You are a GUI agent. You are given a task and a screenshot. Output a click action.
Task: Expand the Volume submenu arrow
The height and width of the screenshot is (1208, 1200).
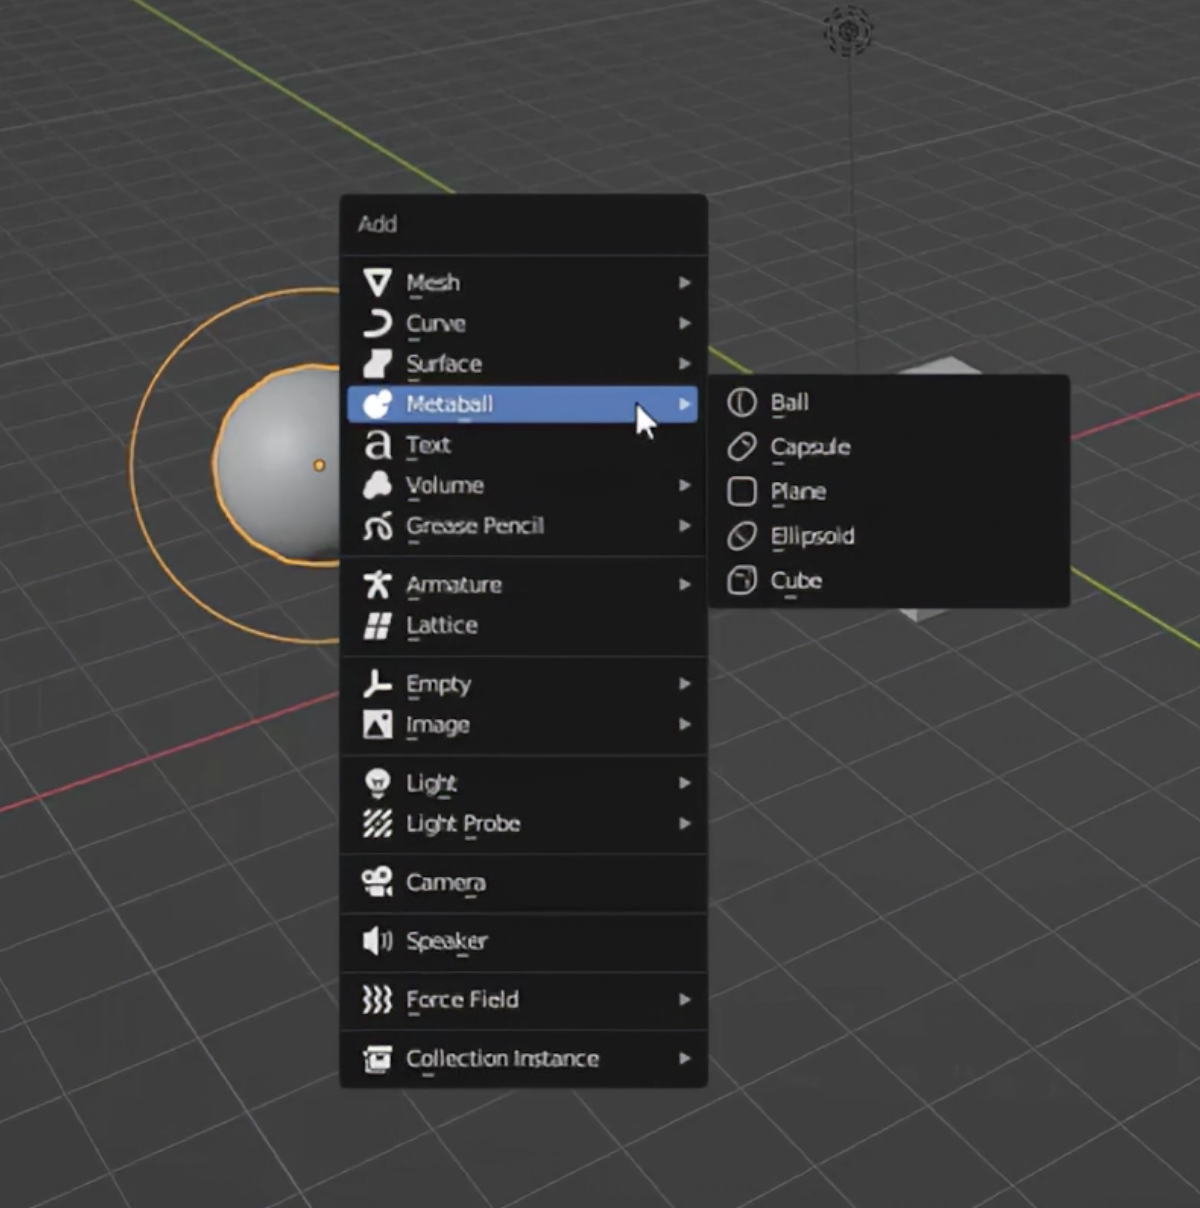point(685,485)
